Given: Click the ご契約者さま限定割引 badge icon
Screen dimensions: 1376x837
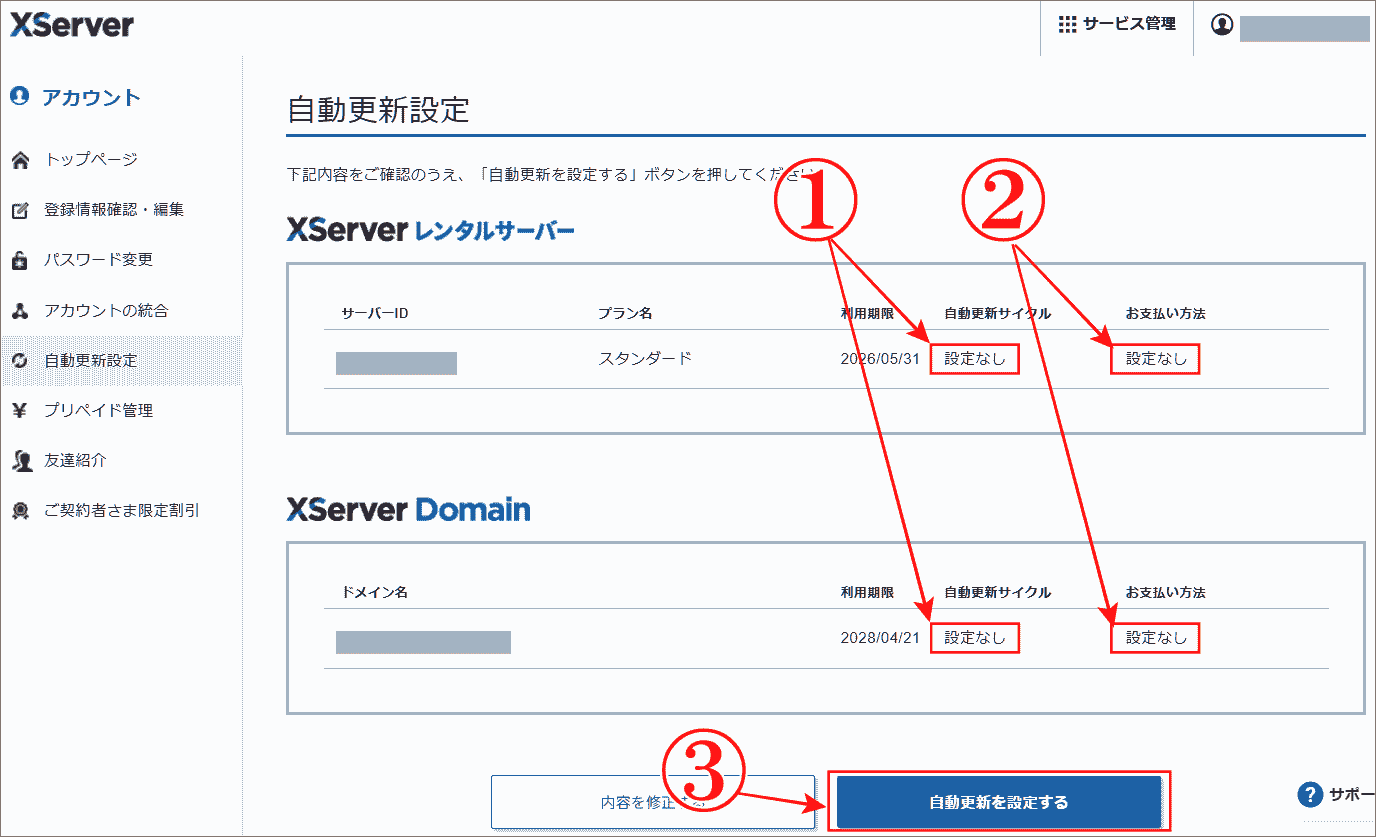Looking at the screenshot, I should (x=21, y=509).
